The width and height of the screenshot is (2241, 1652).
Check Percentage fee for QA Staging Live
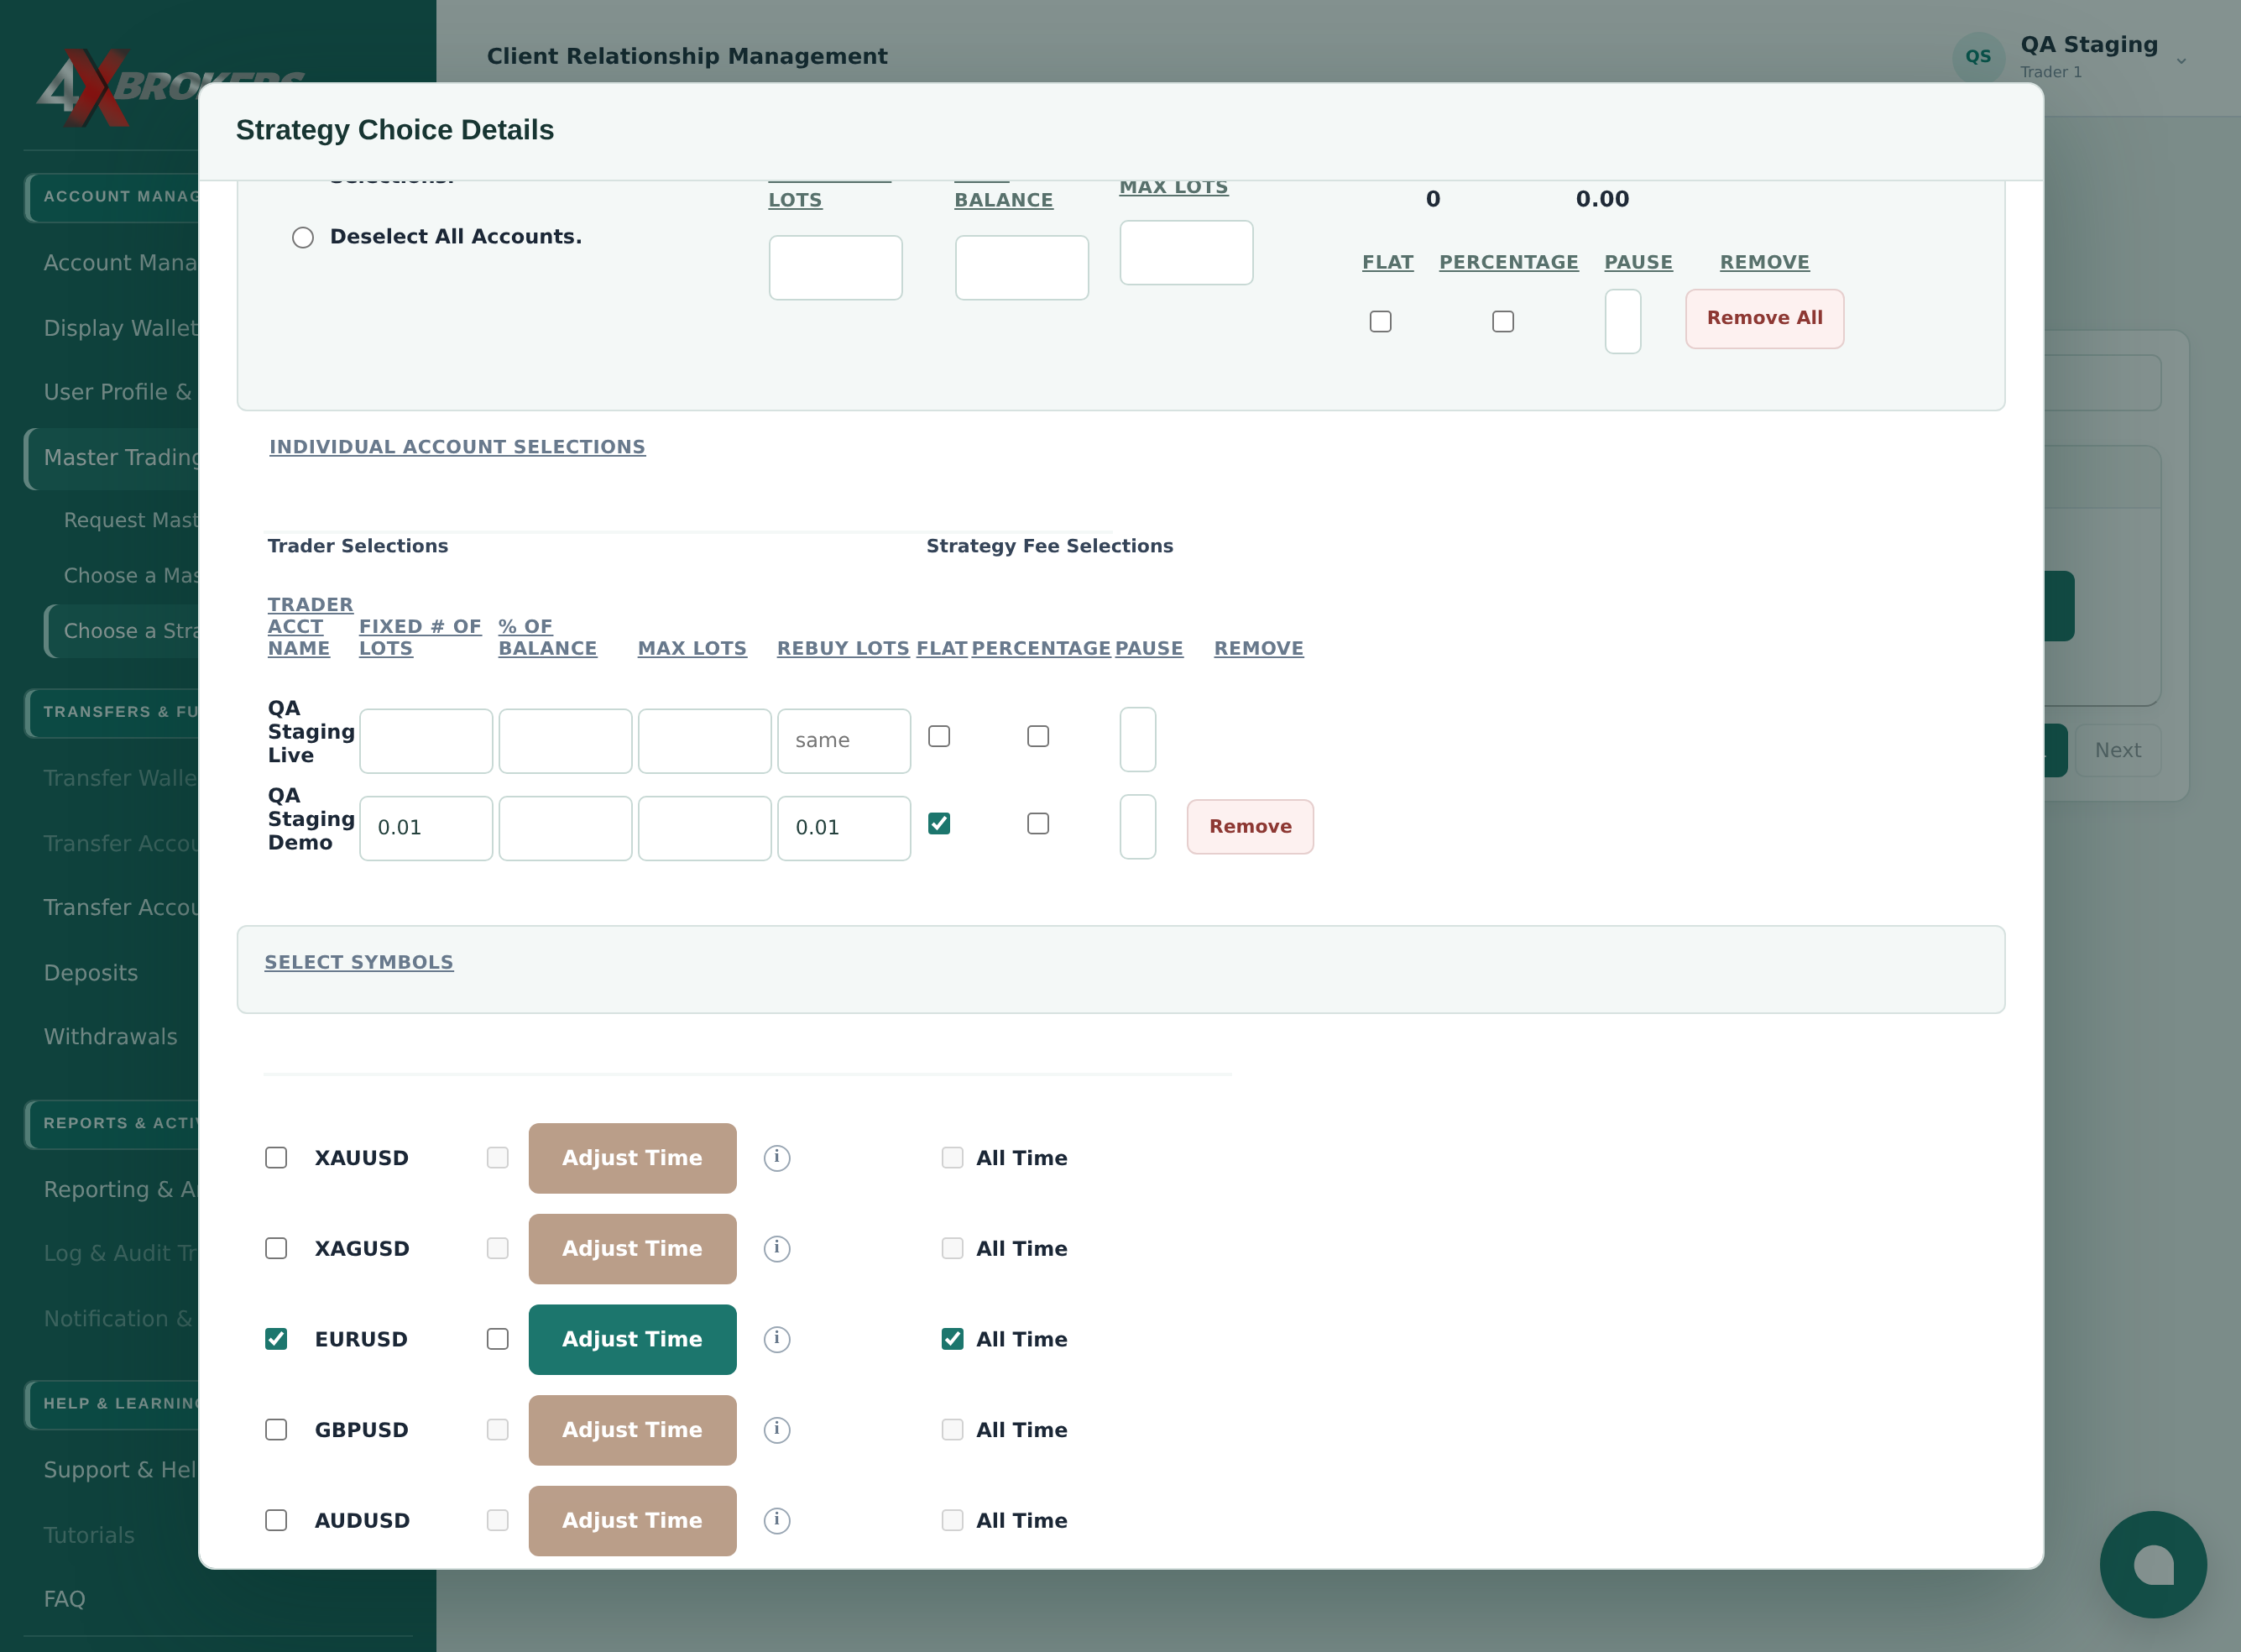click(x=1038, y=737)
